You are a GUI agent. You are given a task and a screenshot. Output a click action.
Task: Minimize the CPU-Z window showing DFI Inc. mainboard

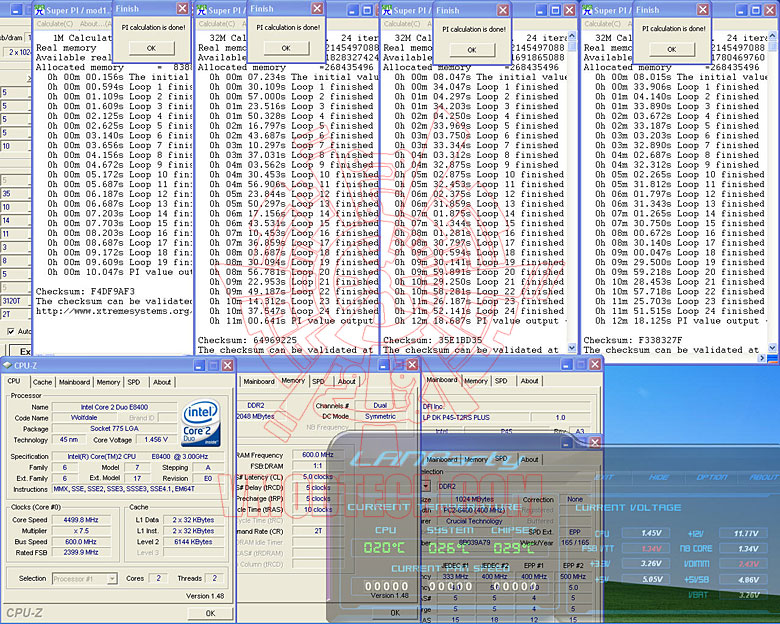coord(567,365)
